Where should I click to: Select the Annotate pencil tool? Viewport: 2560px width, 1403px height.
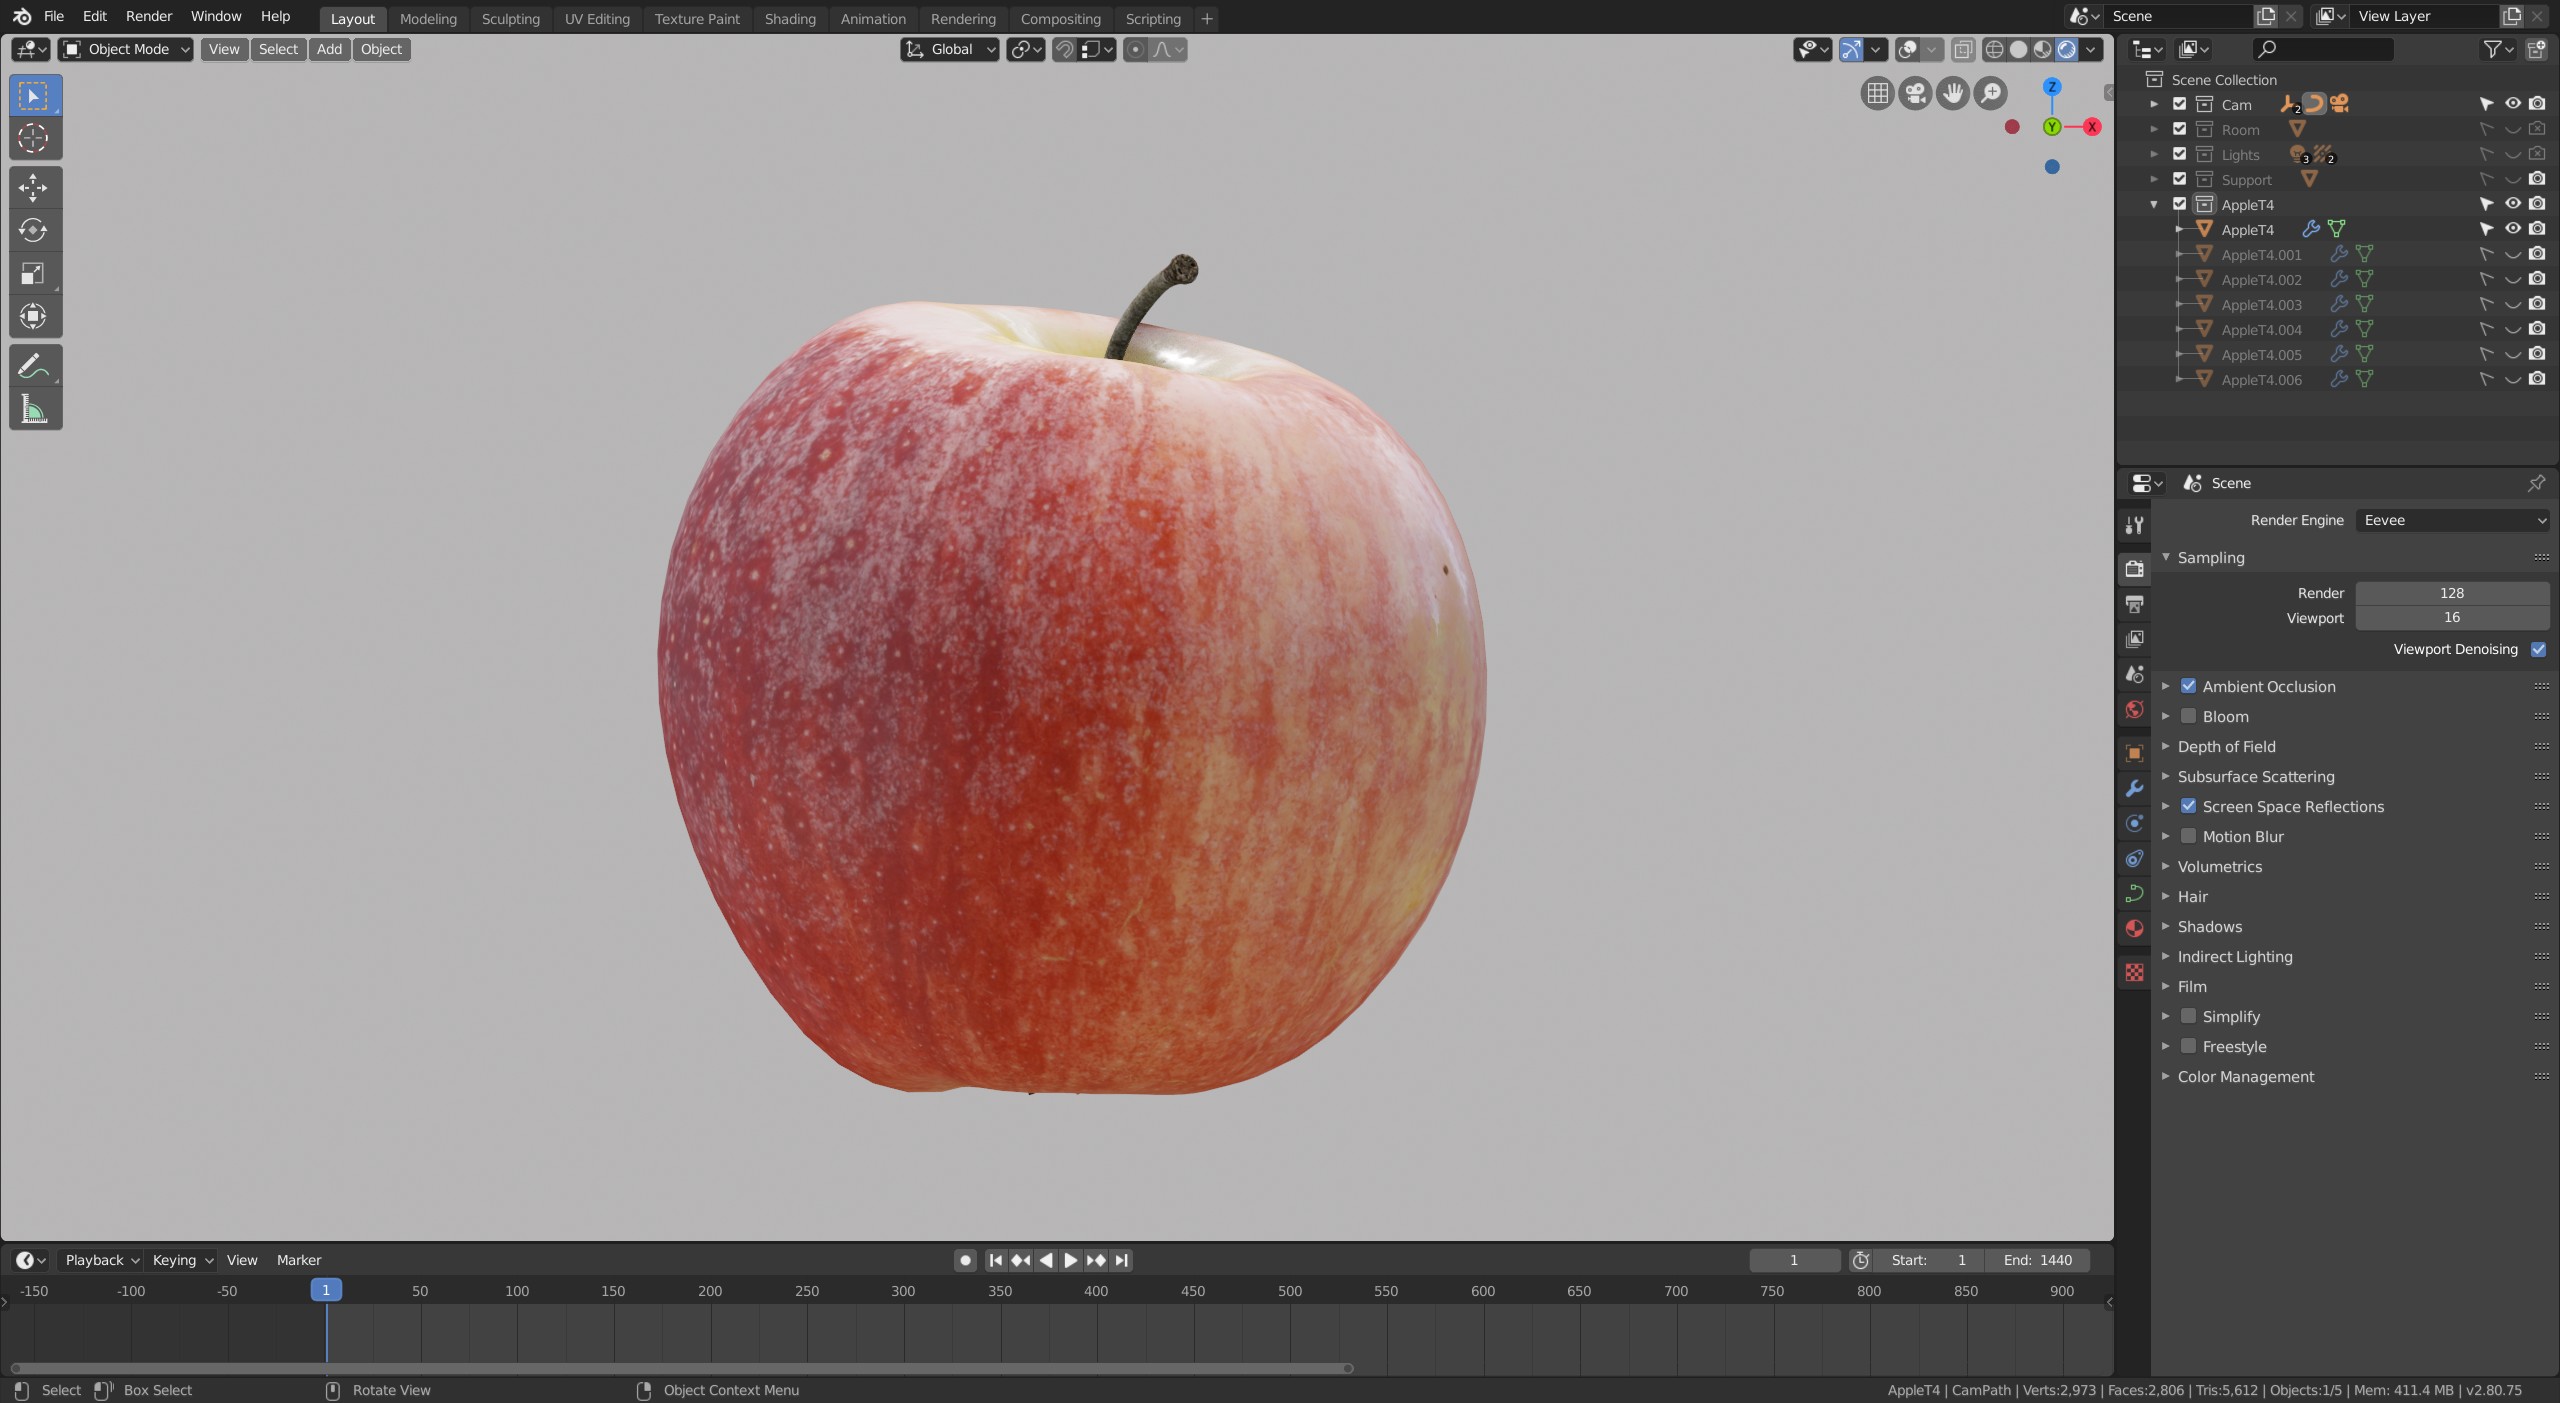tap(34, 366)
